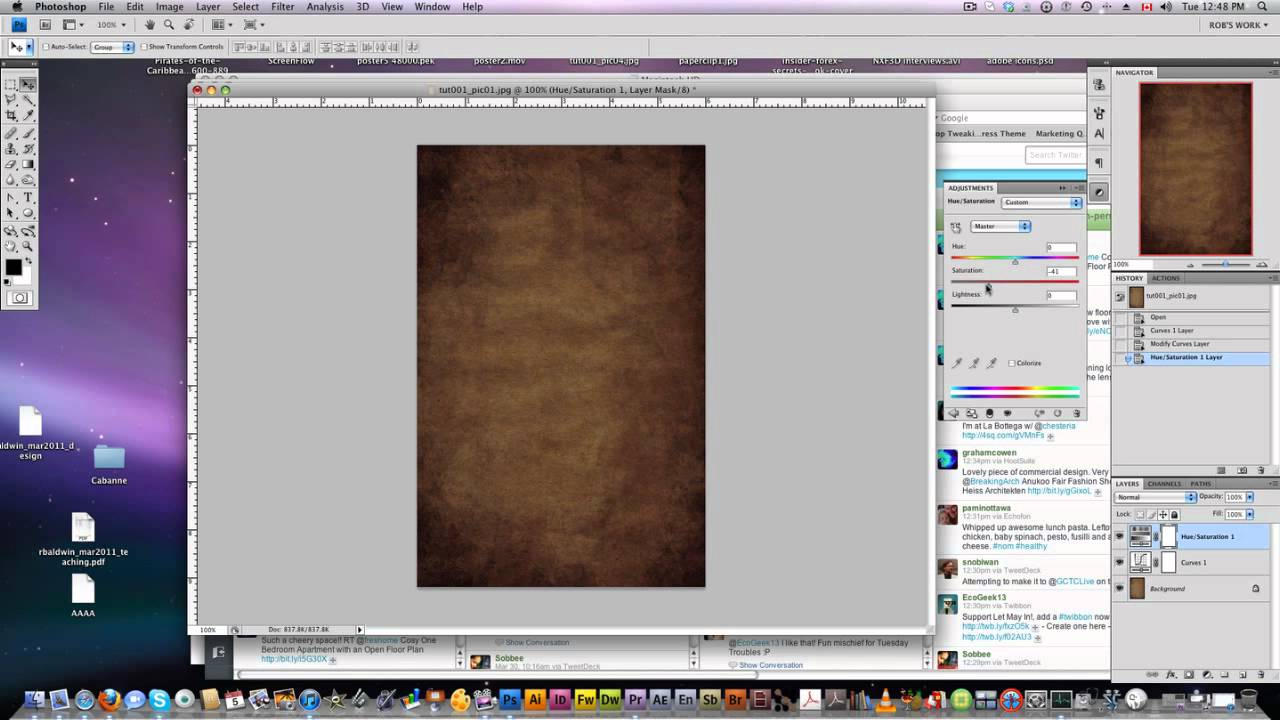The height and width of the screenshot is (720, 1280).
Task: Select the Lasso tool
Action: 11,101
